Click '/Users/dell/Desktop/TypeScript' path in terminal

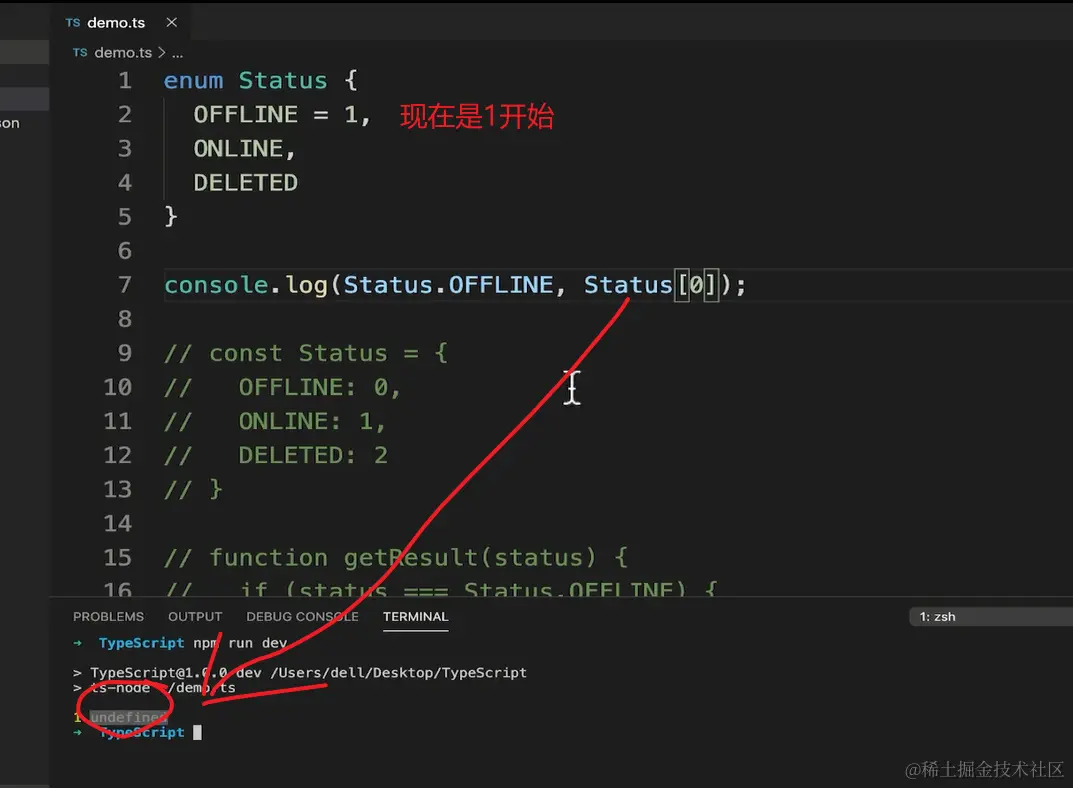coord(399,673)
